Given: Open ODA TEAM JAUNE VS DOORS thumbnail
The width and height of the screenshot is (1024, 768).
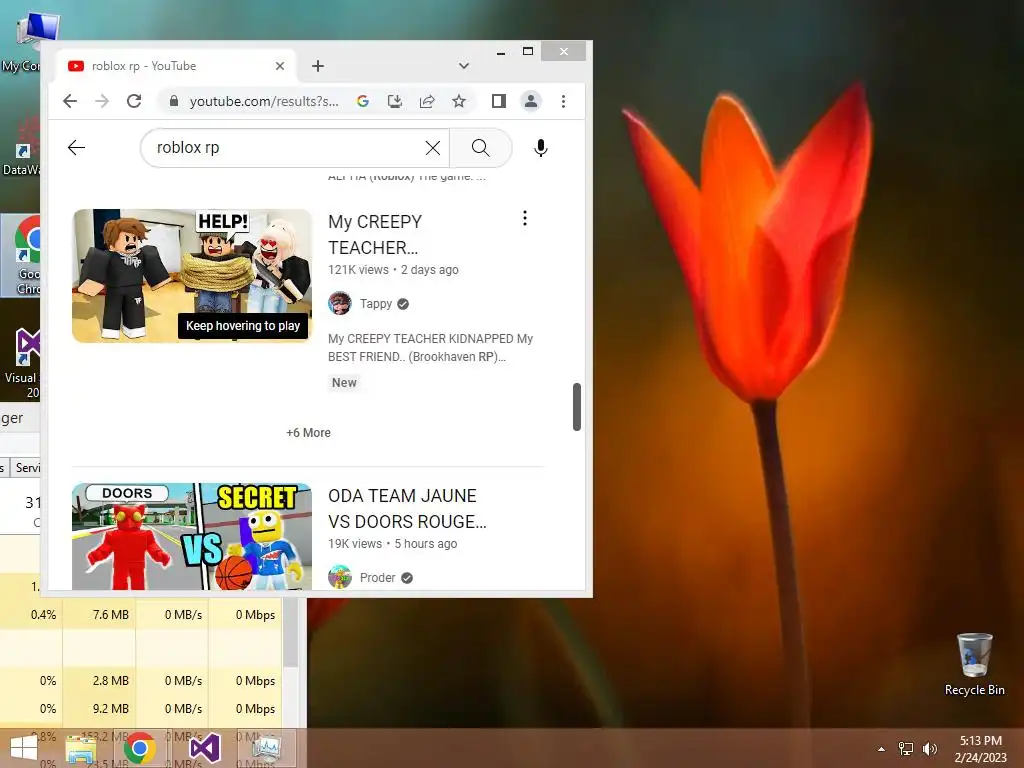Looking at the screenshot, I should [192, 537].
